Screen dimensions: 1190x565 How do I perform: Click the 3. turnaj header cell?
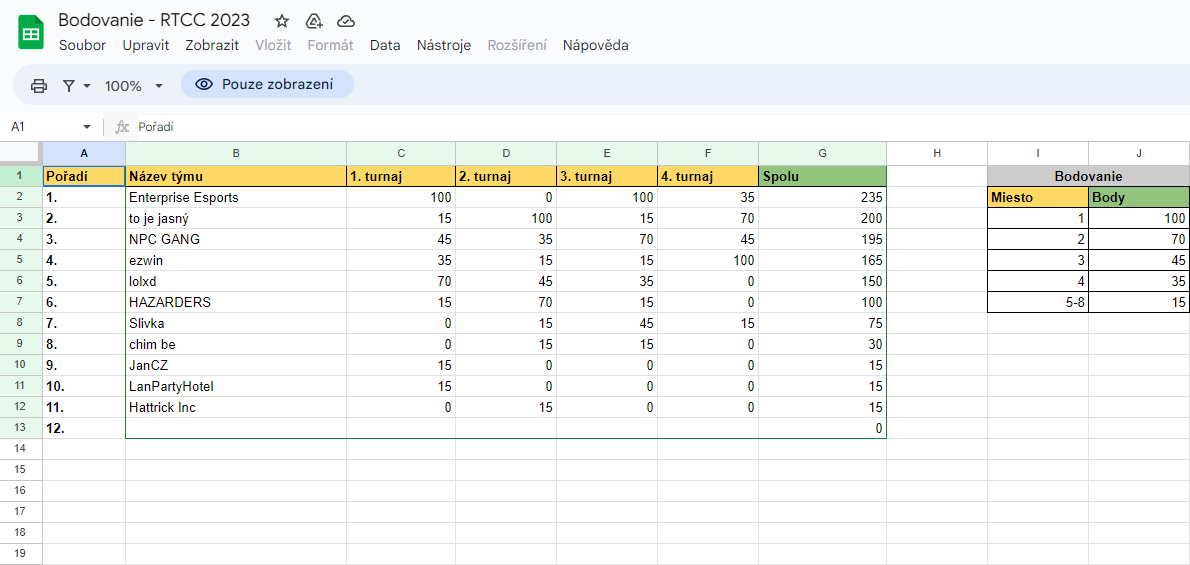tap(607, 176)
